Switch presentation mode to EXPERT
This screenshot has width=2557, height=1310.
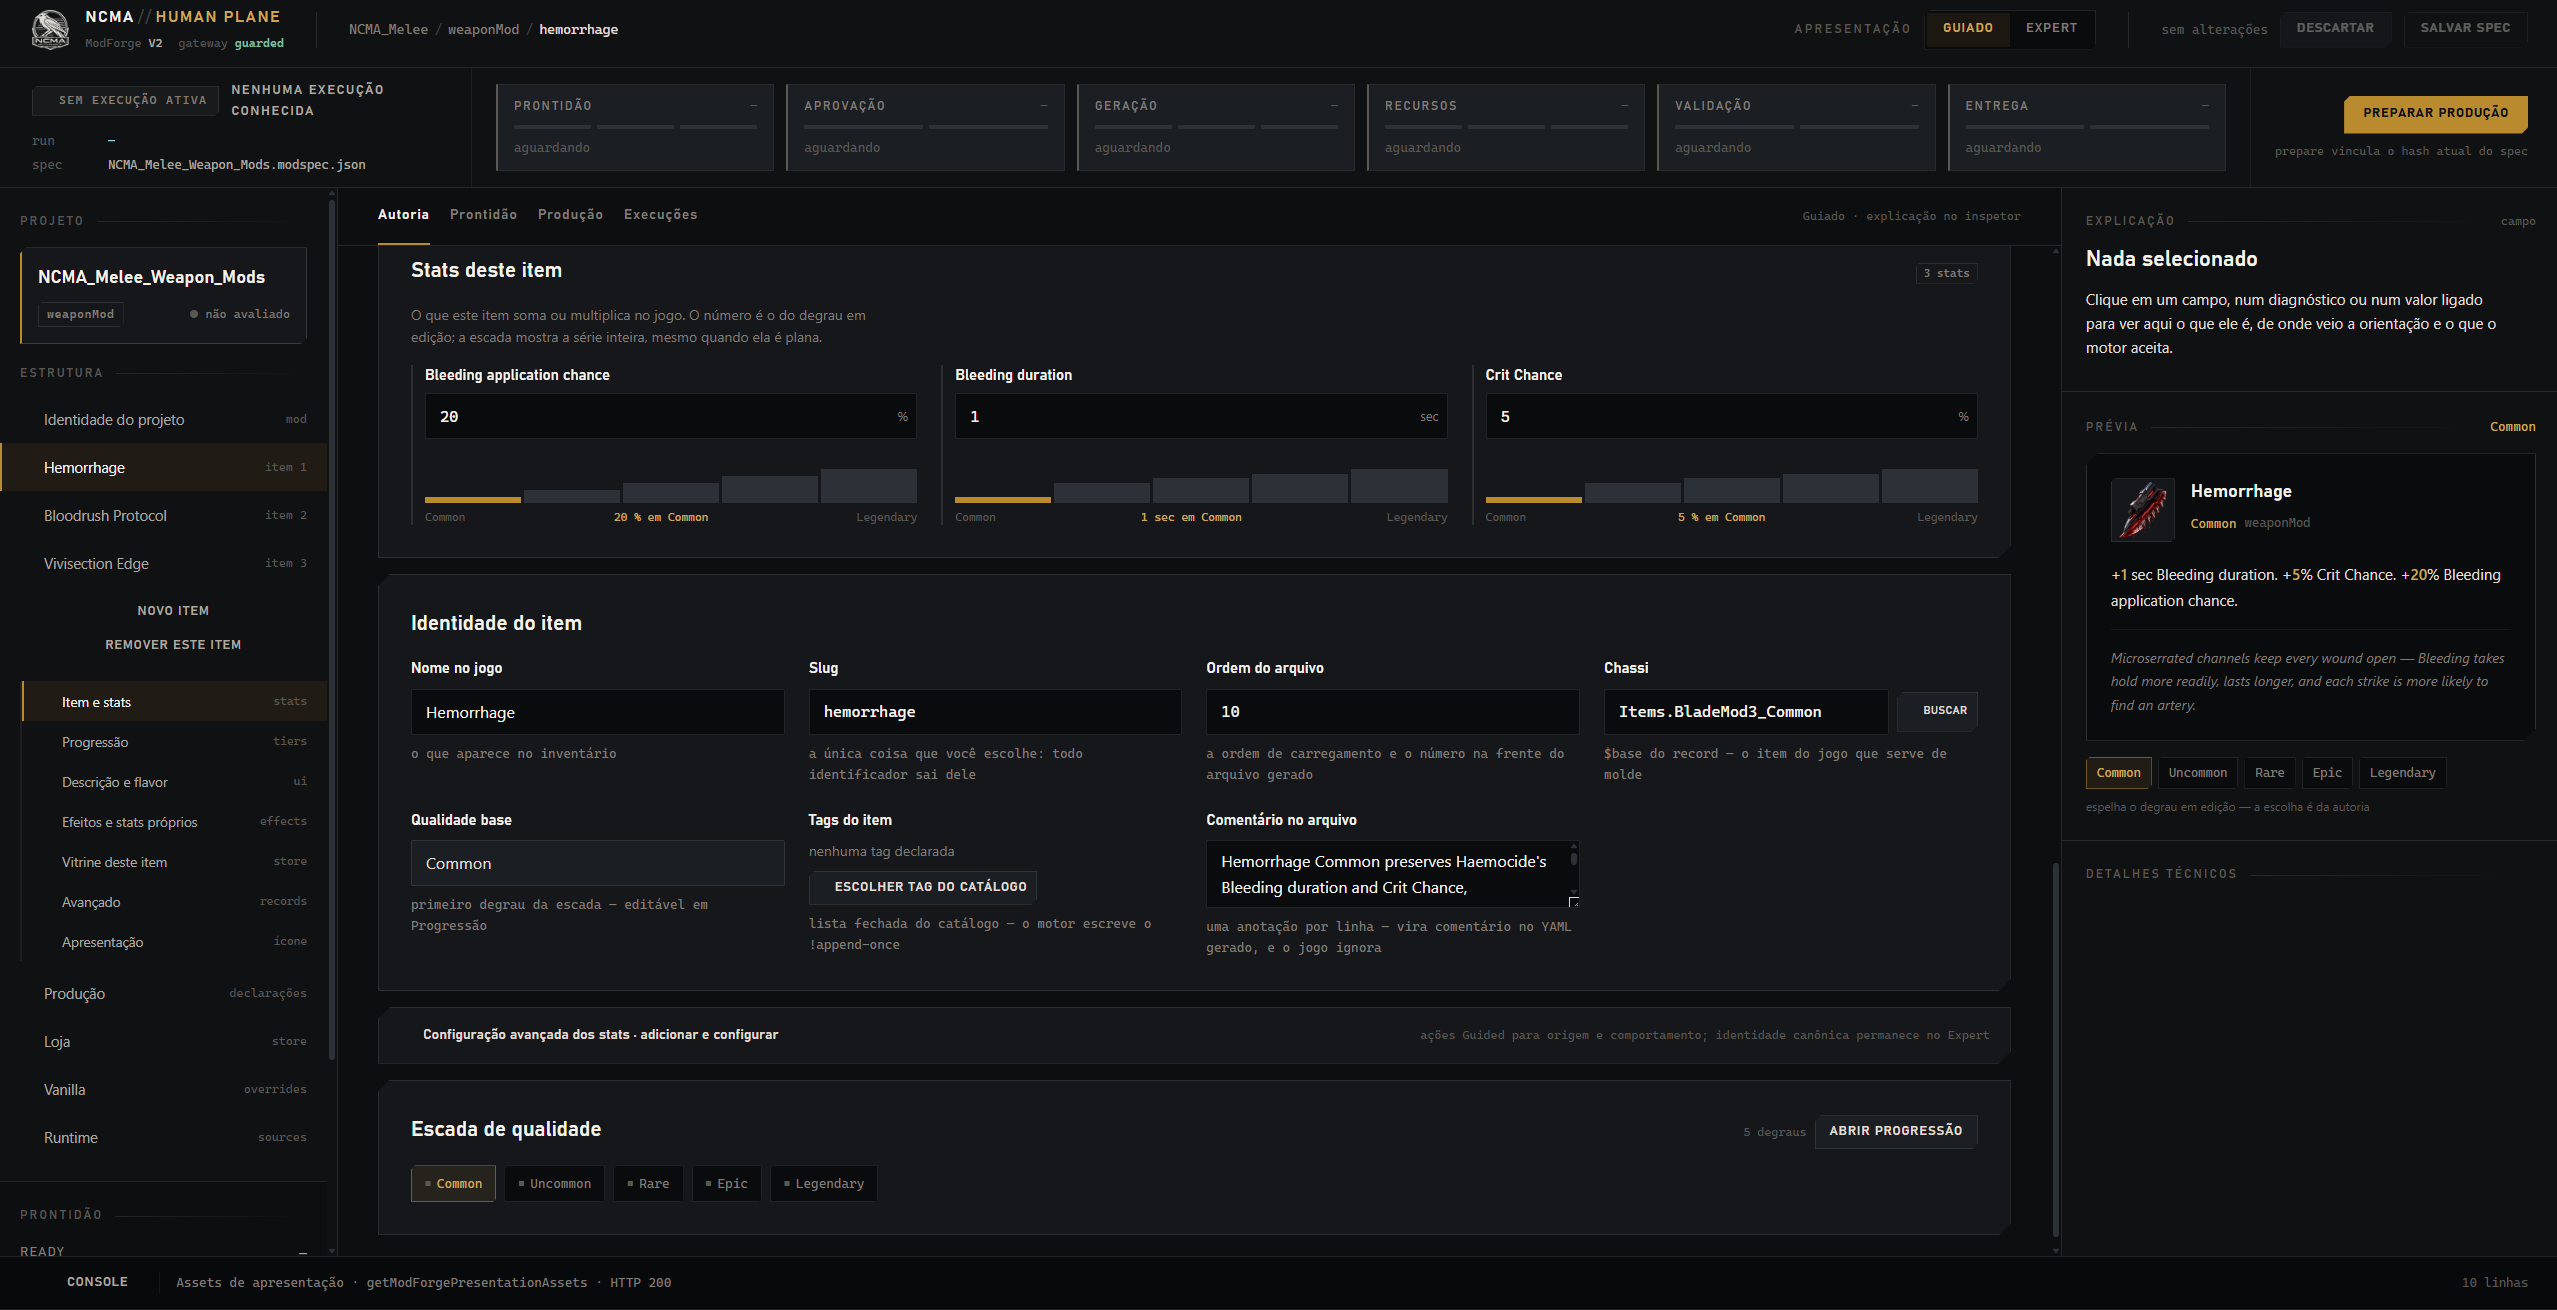click(2051, 28)
